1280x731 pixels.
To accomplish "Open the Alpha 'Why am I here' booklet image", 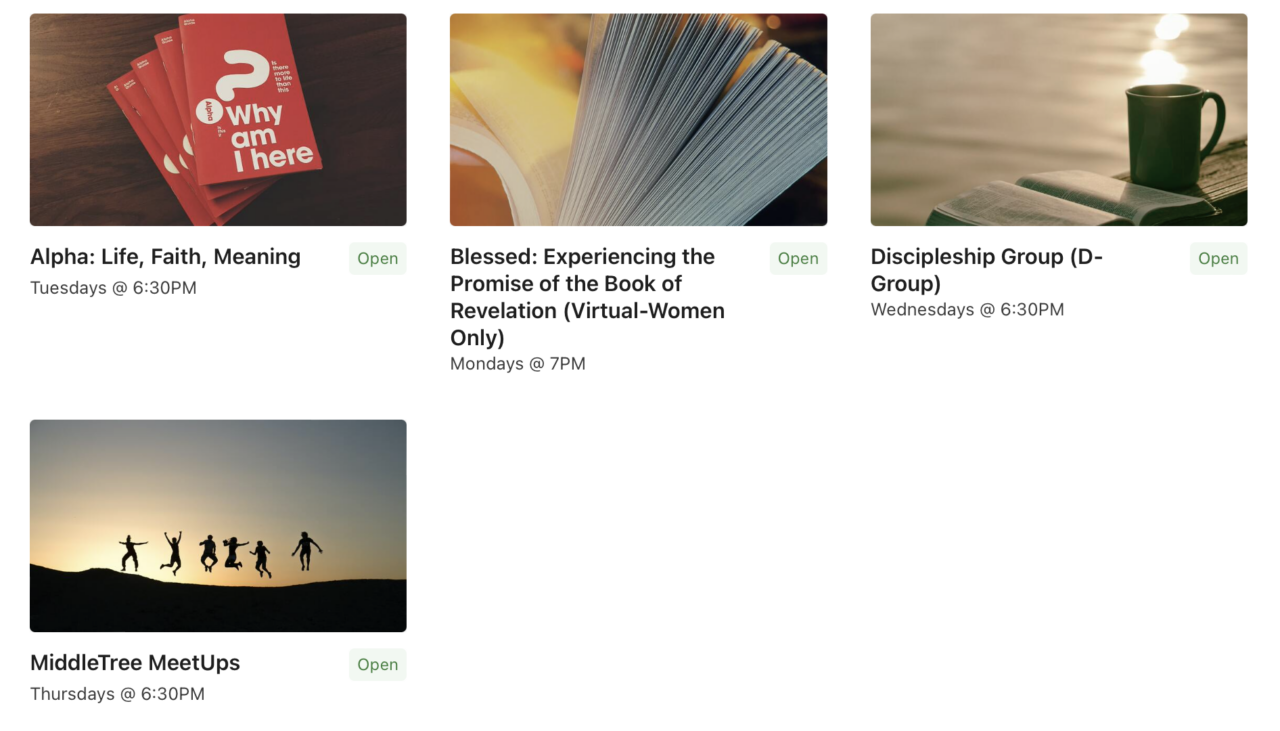I will (218, 120).
